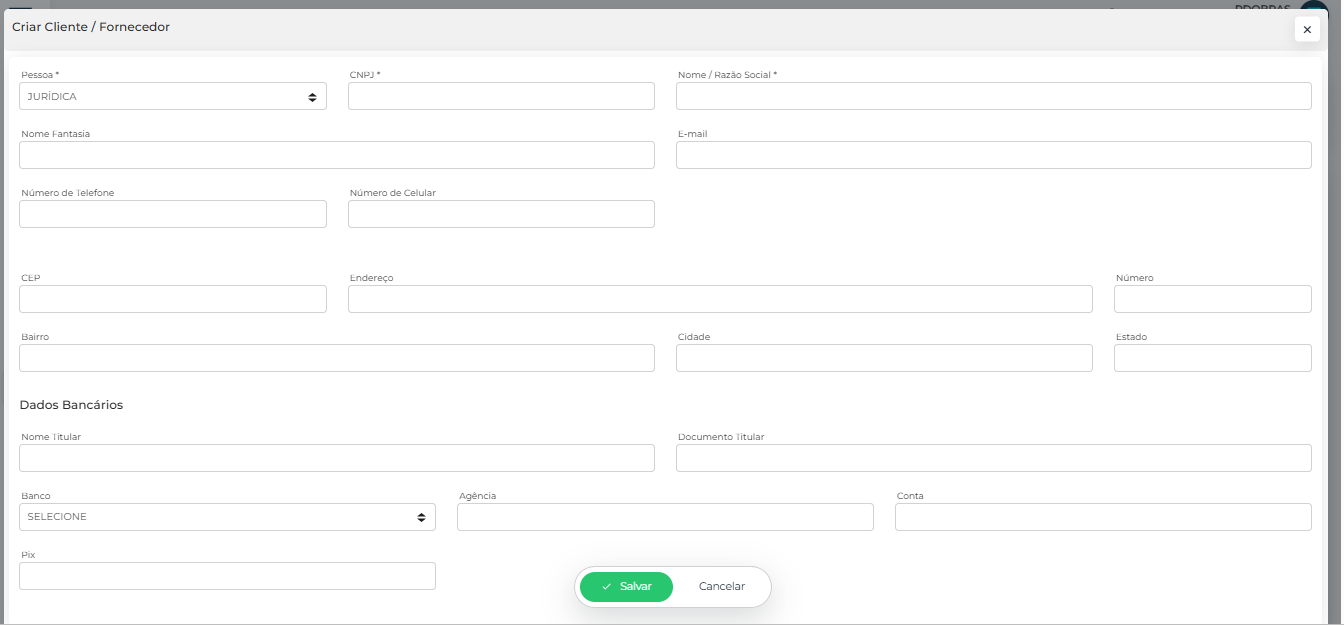Image resolution: width=1344 pixels, height=625 pixels.
Task: Focus the CNPJ input field
Action: point(501,97)
